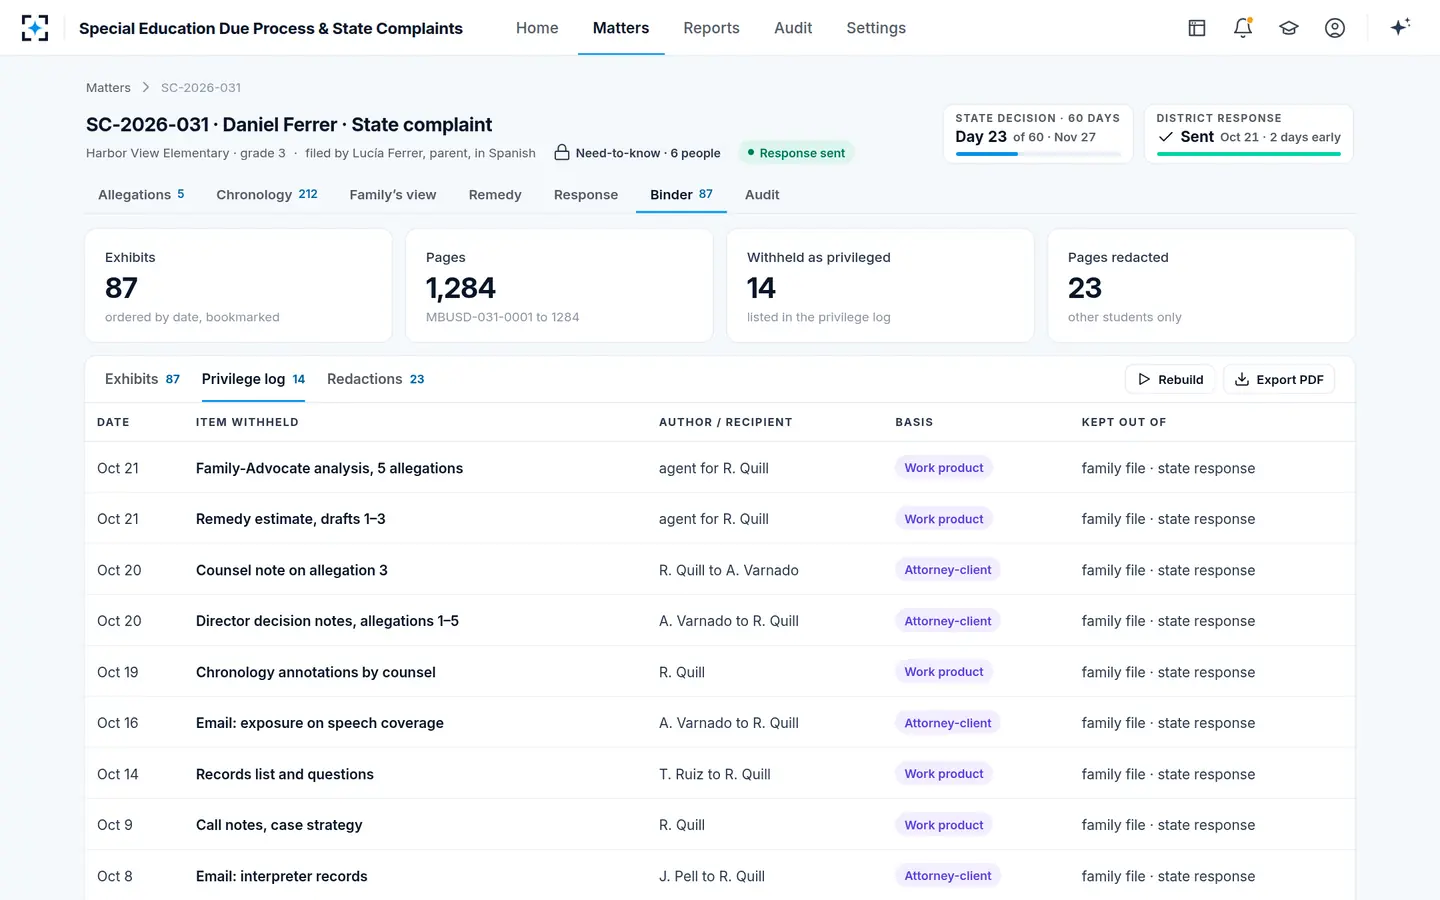Select the Binder tab
This screenshot has width=1440, height=900.
coord(681,194)
